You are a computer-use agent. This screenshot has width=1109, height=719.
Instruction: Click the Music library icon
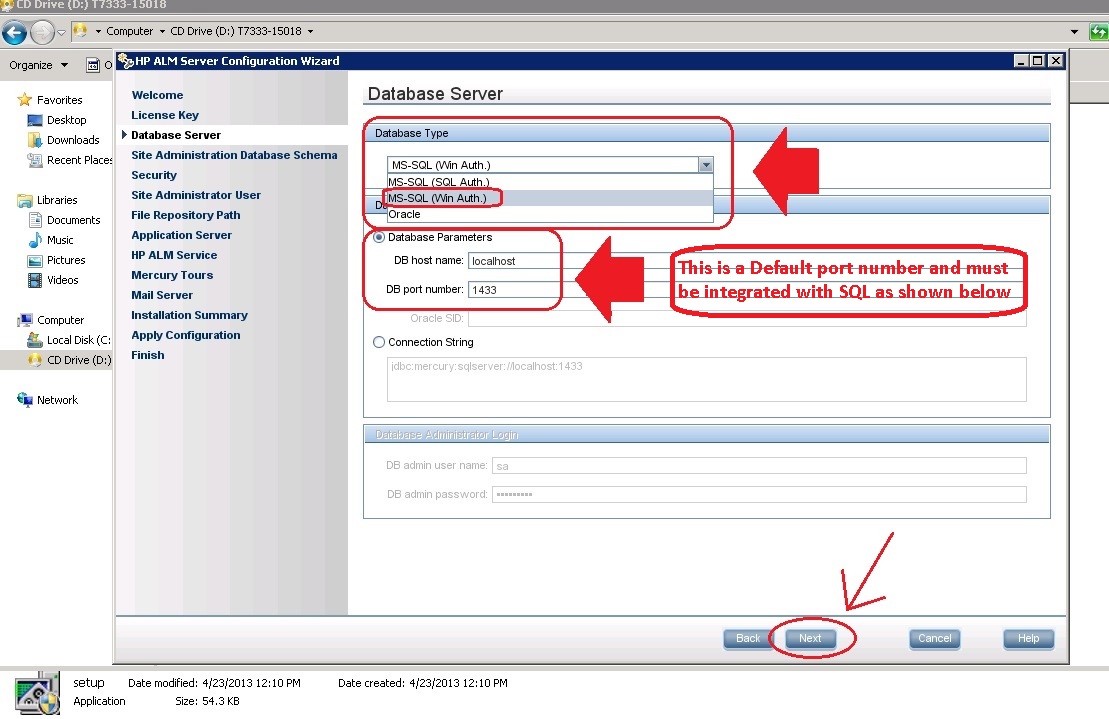(x=35, y=240)
